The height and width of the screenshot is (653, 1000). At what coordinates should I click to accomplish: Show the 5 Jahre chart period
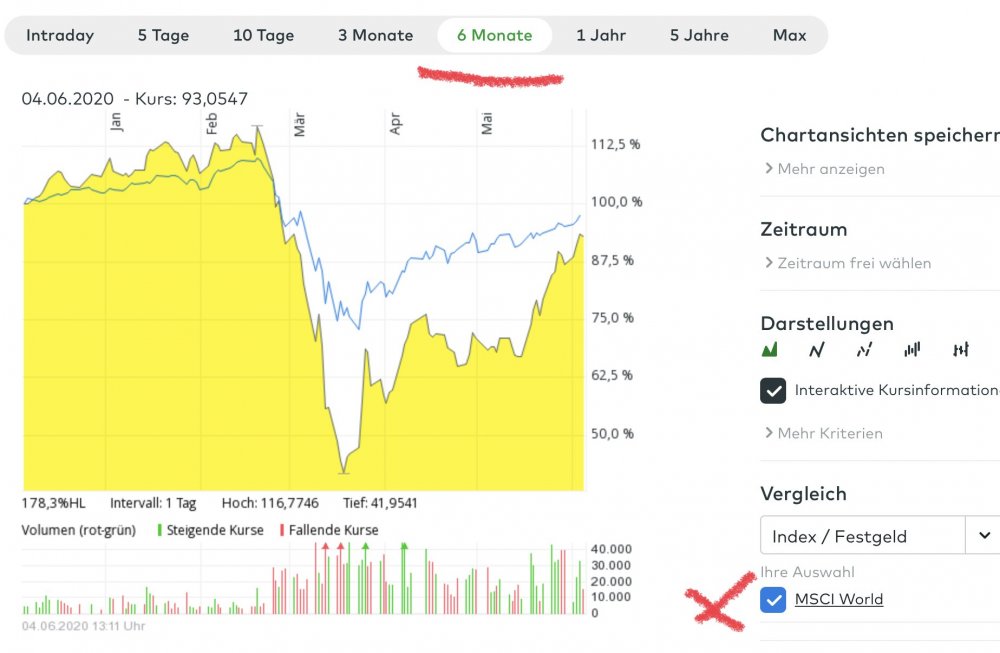pos(700,35)
